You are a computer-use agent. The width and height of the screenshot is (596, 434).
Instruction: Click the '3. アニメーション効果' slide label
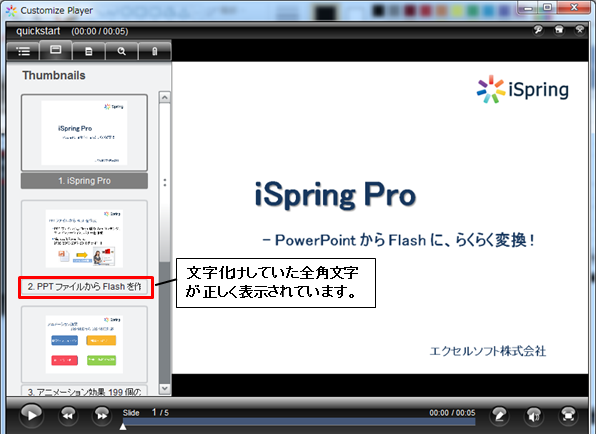84,391
